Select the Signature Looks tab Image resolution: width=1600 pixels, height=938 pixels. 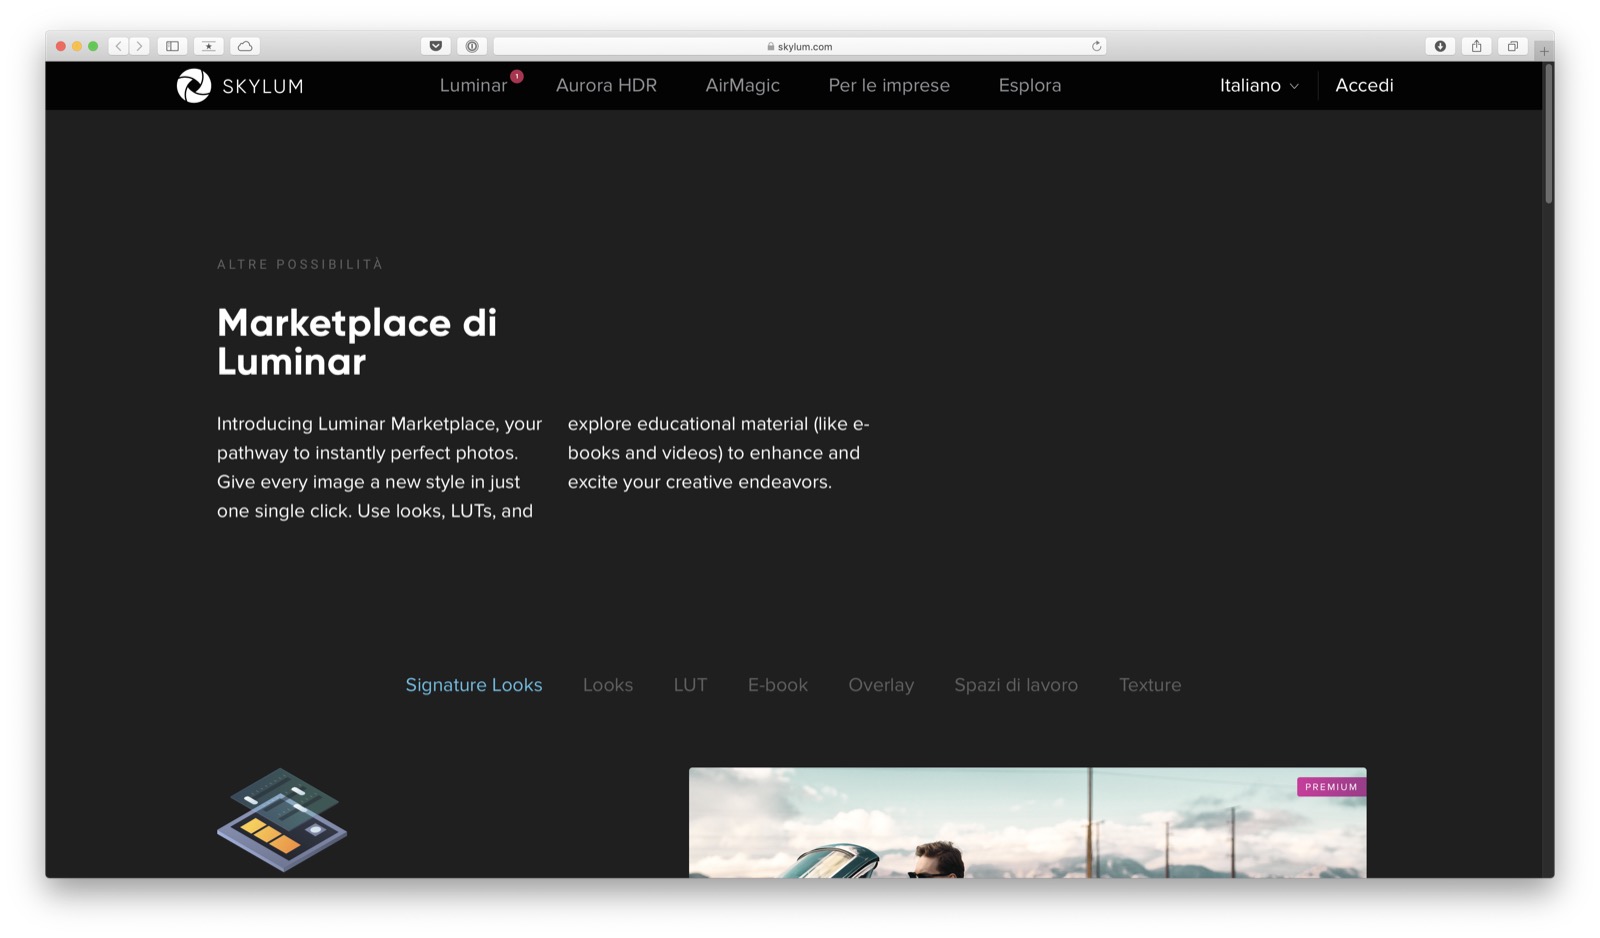coord(474,685)
